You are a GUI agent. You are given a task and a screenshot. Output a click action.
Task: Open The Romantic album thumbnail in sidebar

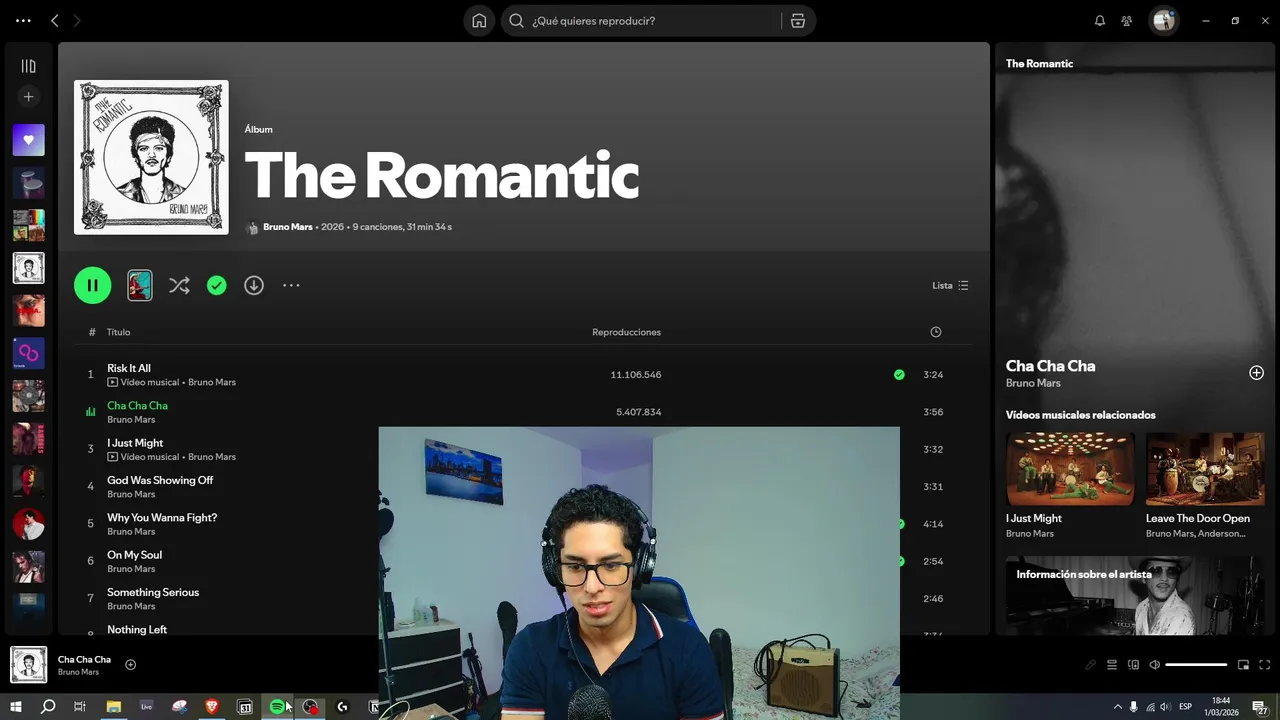point(28,268)
